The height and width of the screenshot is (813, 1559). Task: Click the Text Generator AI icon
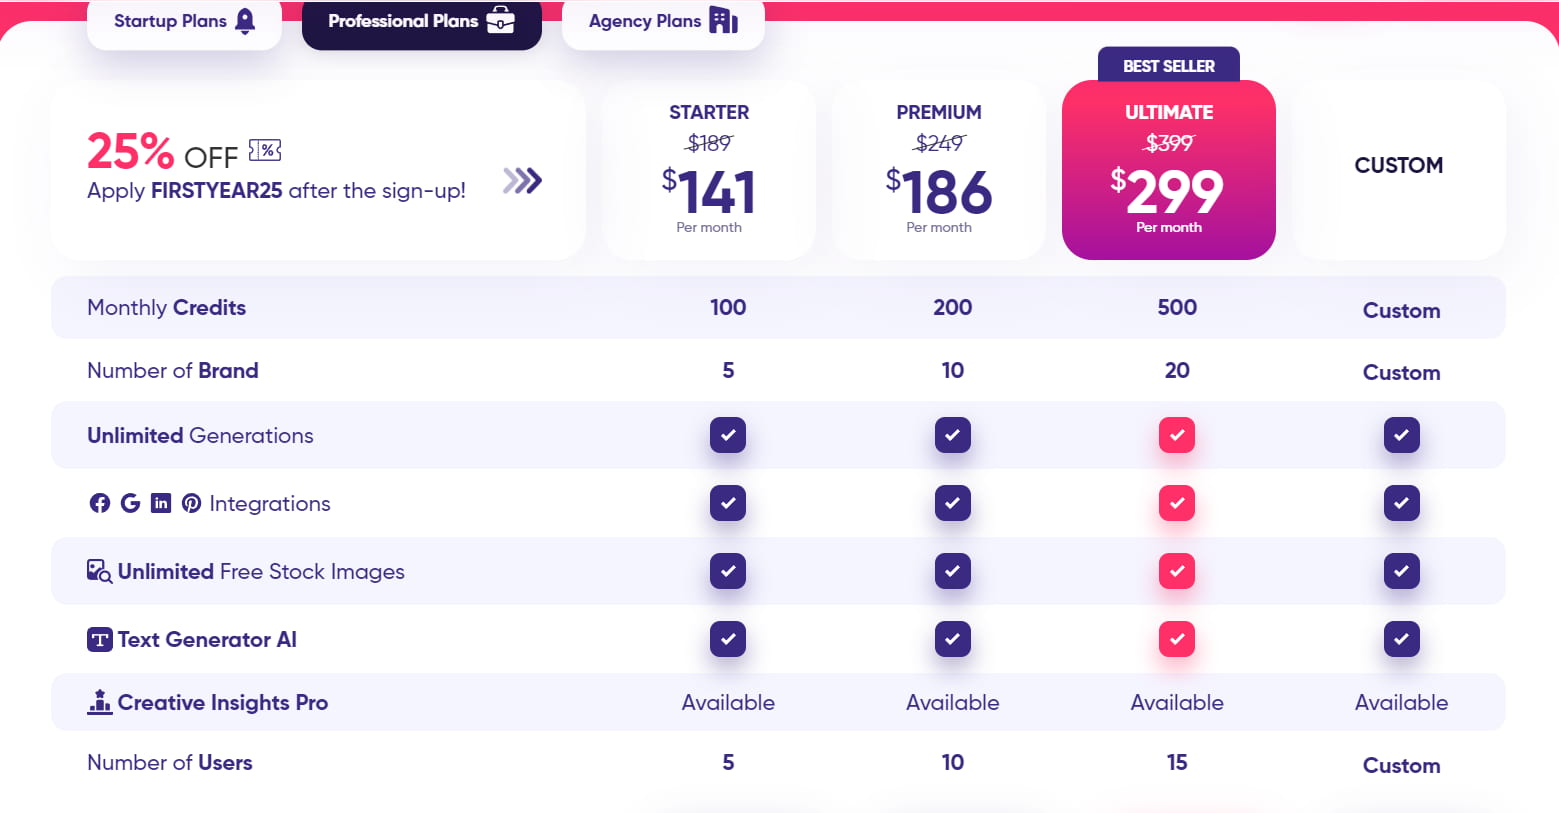coord(99,639)
